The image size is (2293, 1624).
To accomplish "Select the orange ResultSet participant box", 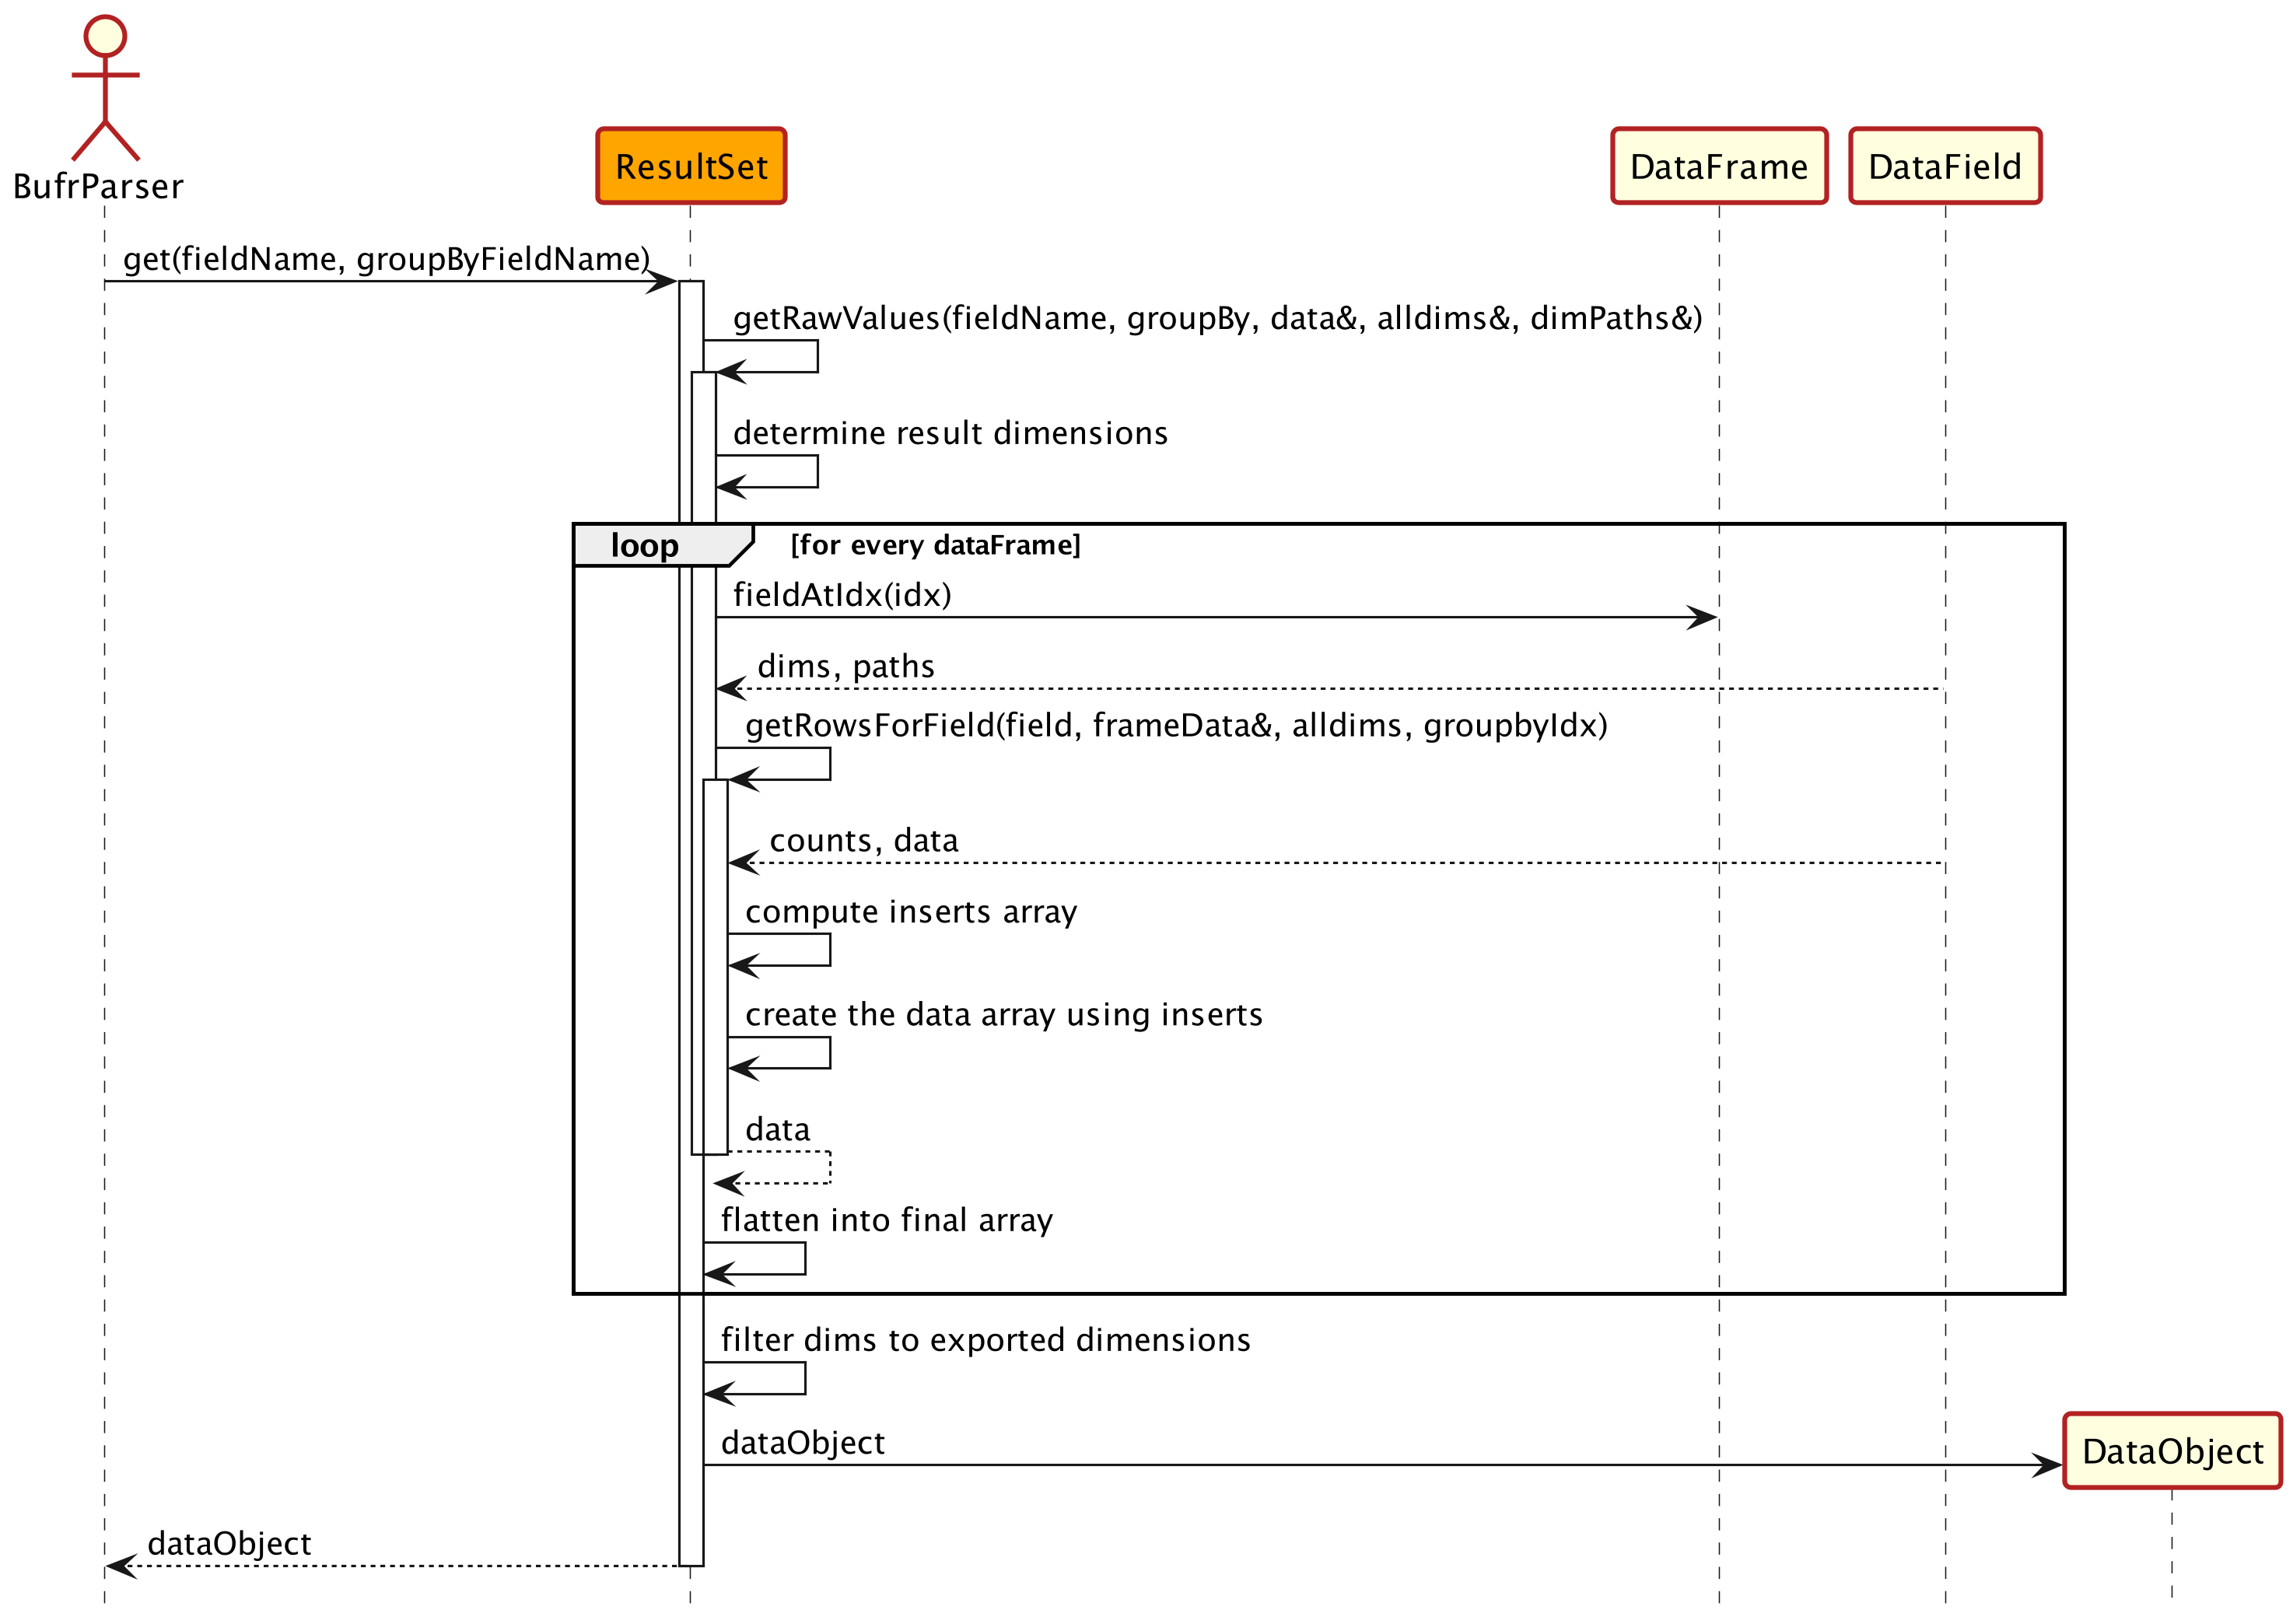I will 691,166.
